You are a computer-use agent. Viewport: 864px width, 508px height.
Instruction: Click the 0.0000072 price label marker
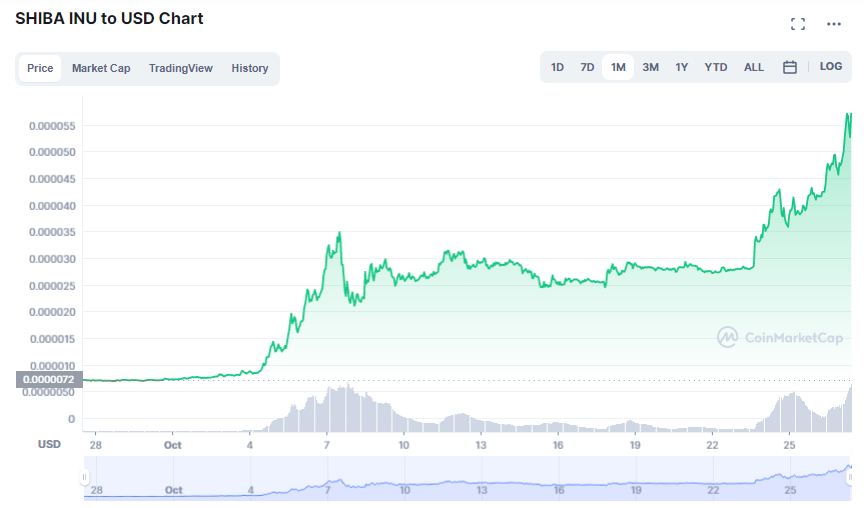48,380
